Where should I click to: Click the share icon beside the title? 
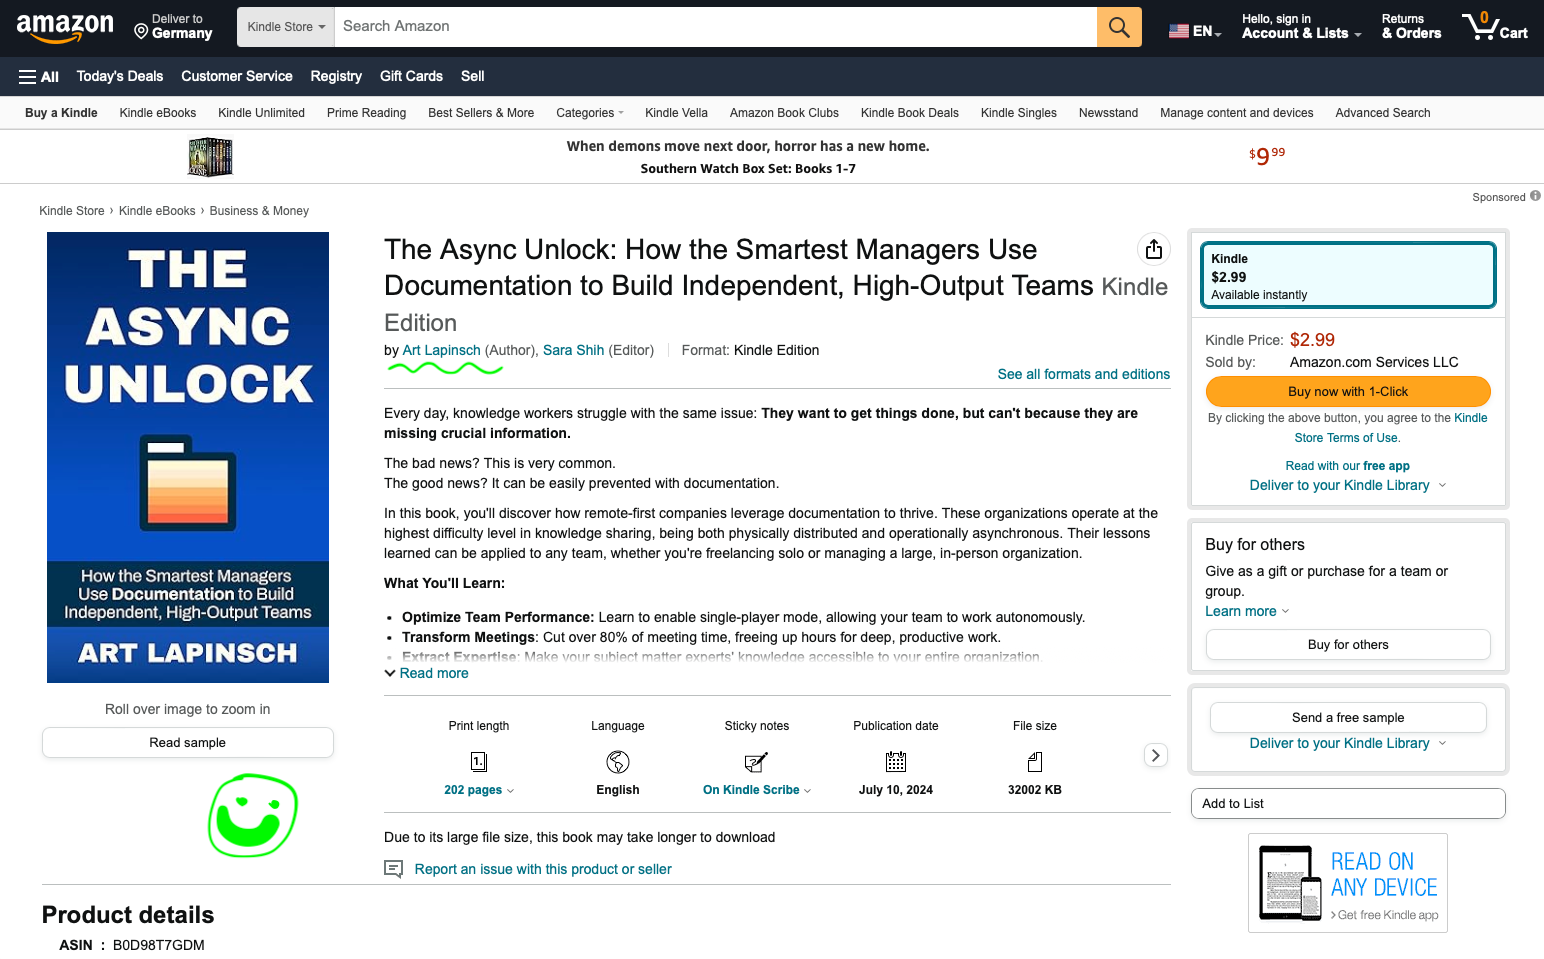pyautogui.click(x=1154, y=249)
